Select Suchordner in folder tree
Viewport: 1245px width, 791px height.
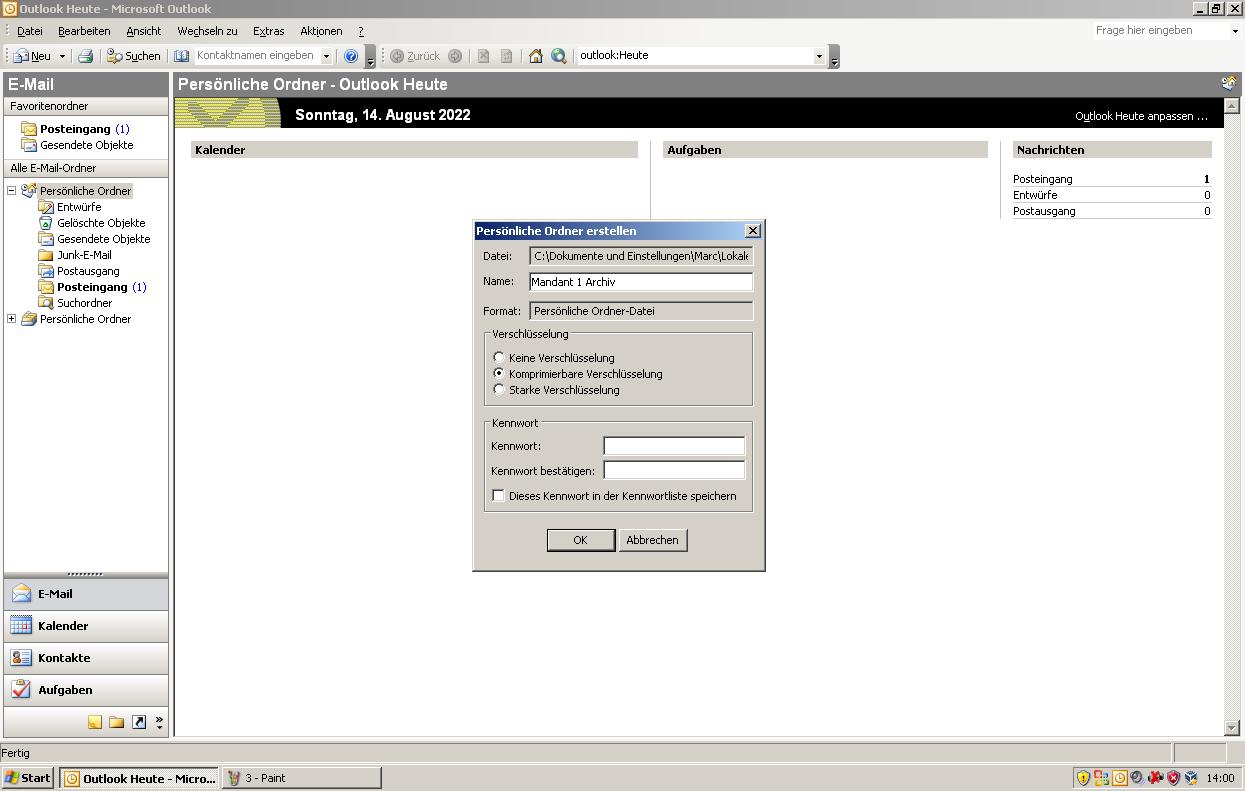(x=84, y=303)
